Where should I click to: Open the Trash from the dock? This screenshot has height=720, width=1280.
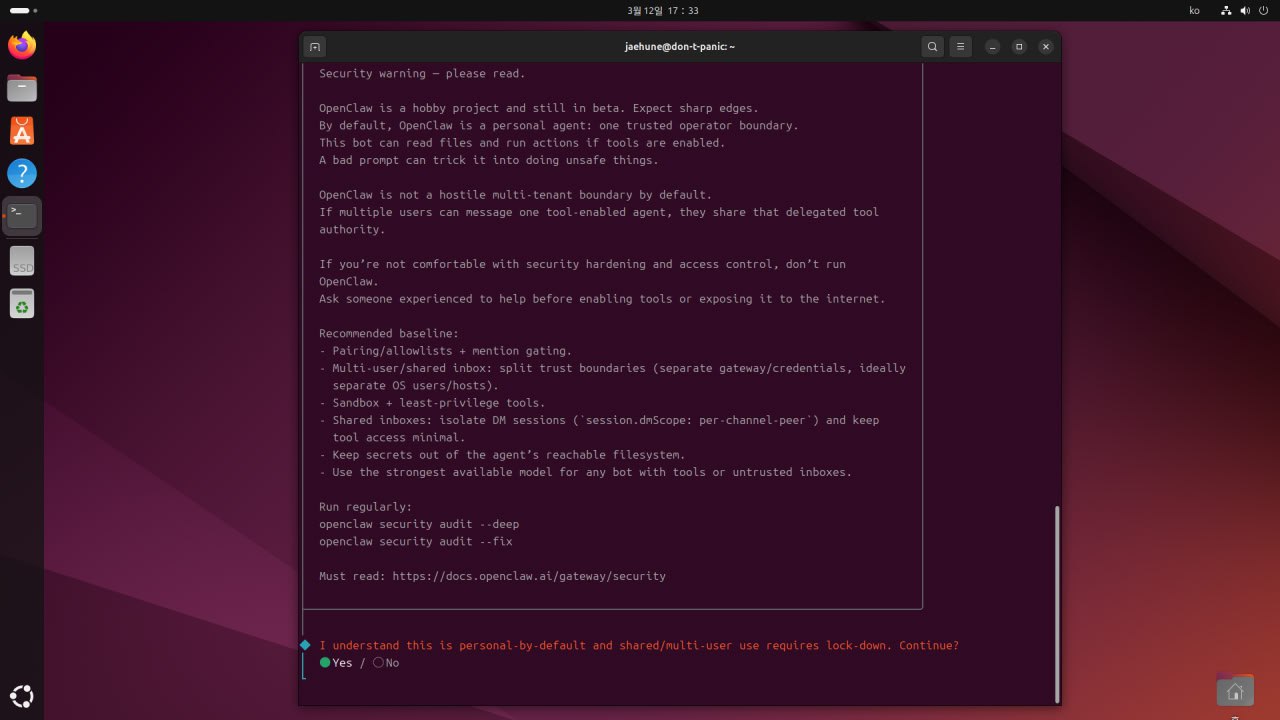[22, 303]
